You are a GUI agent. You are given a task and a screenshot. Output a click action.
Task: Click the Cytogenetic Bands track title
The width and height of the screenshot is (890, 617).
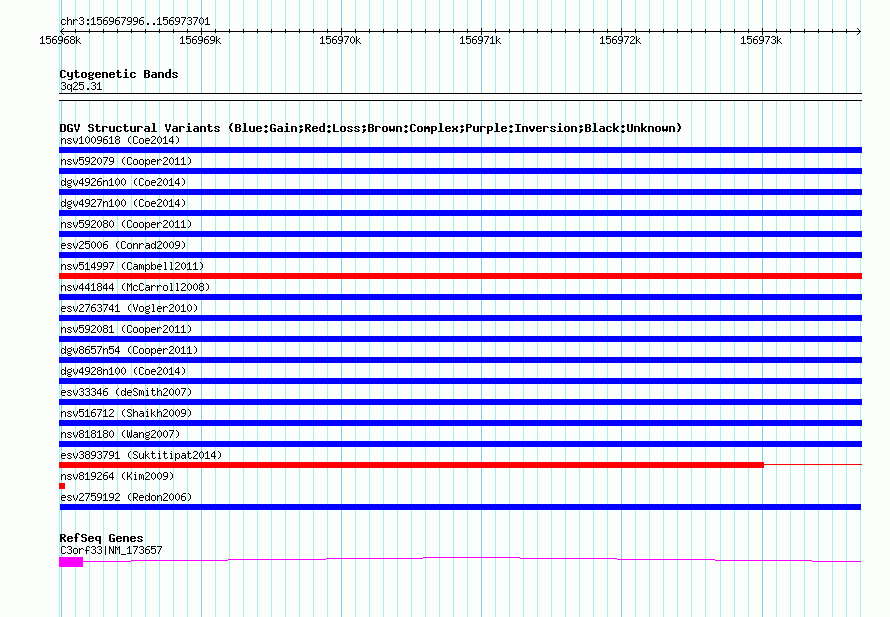(x=118, y=74)
